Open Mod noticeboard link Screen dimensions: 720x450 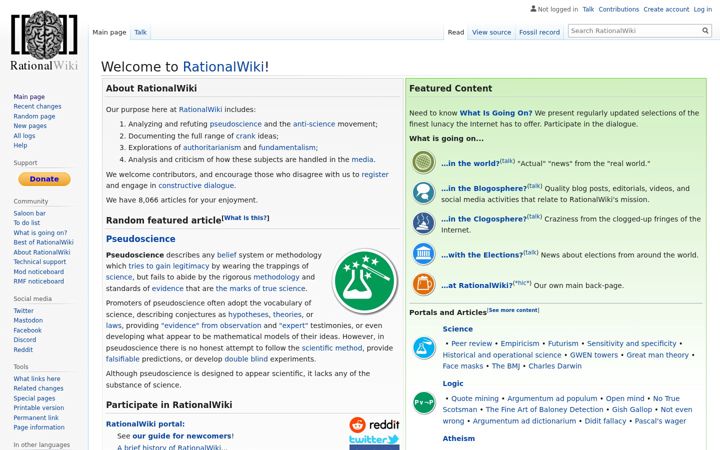tap(39, 271)
